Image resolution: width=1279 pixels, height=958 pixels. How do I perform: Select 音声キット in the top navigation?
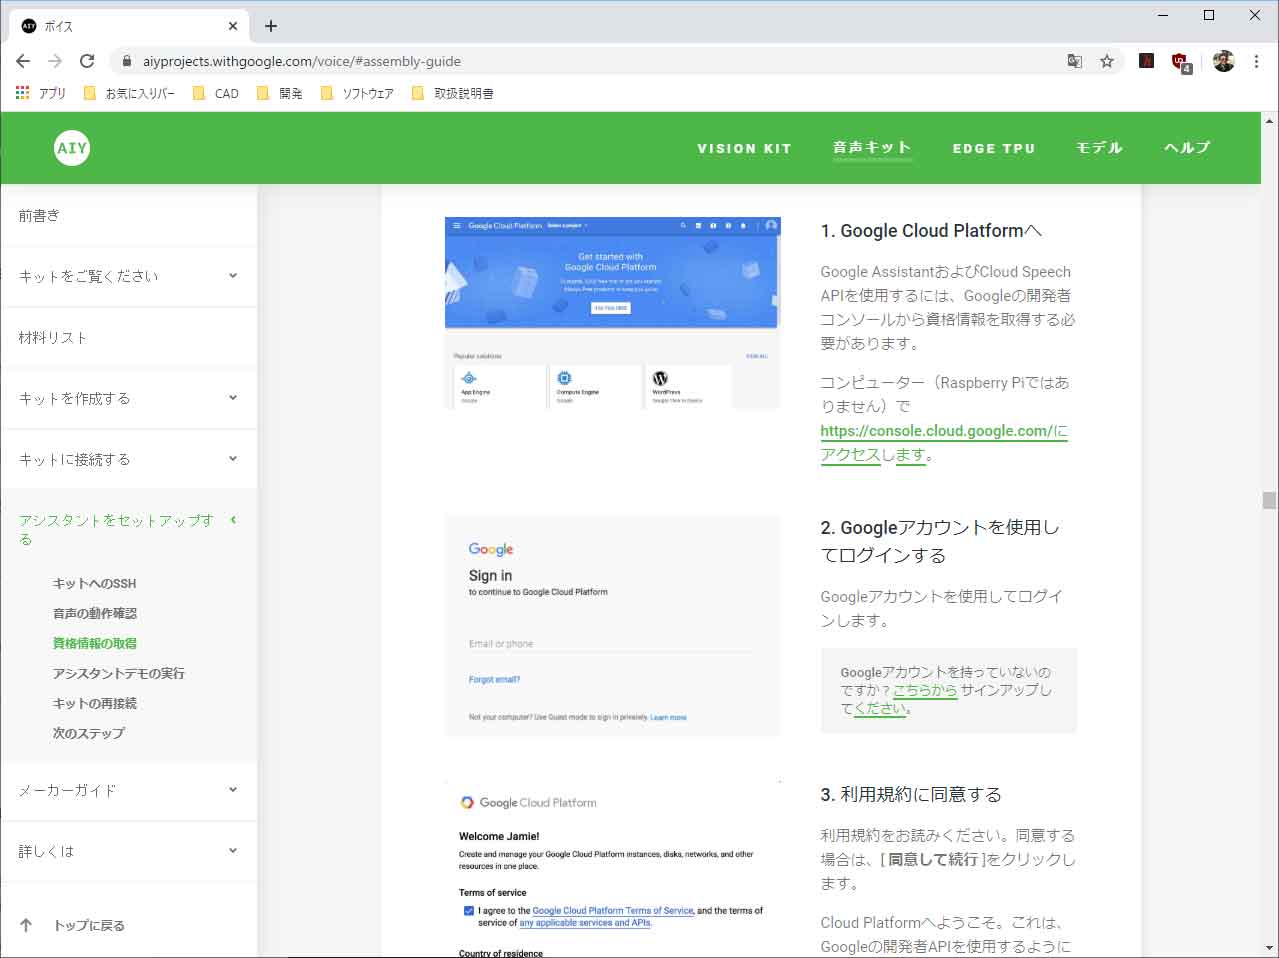point(872,148)
